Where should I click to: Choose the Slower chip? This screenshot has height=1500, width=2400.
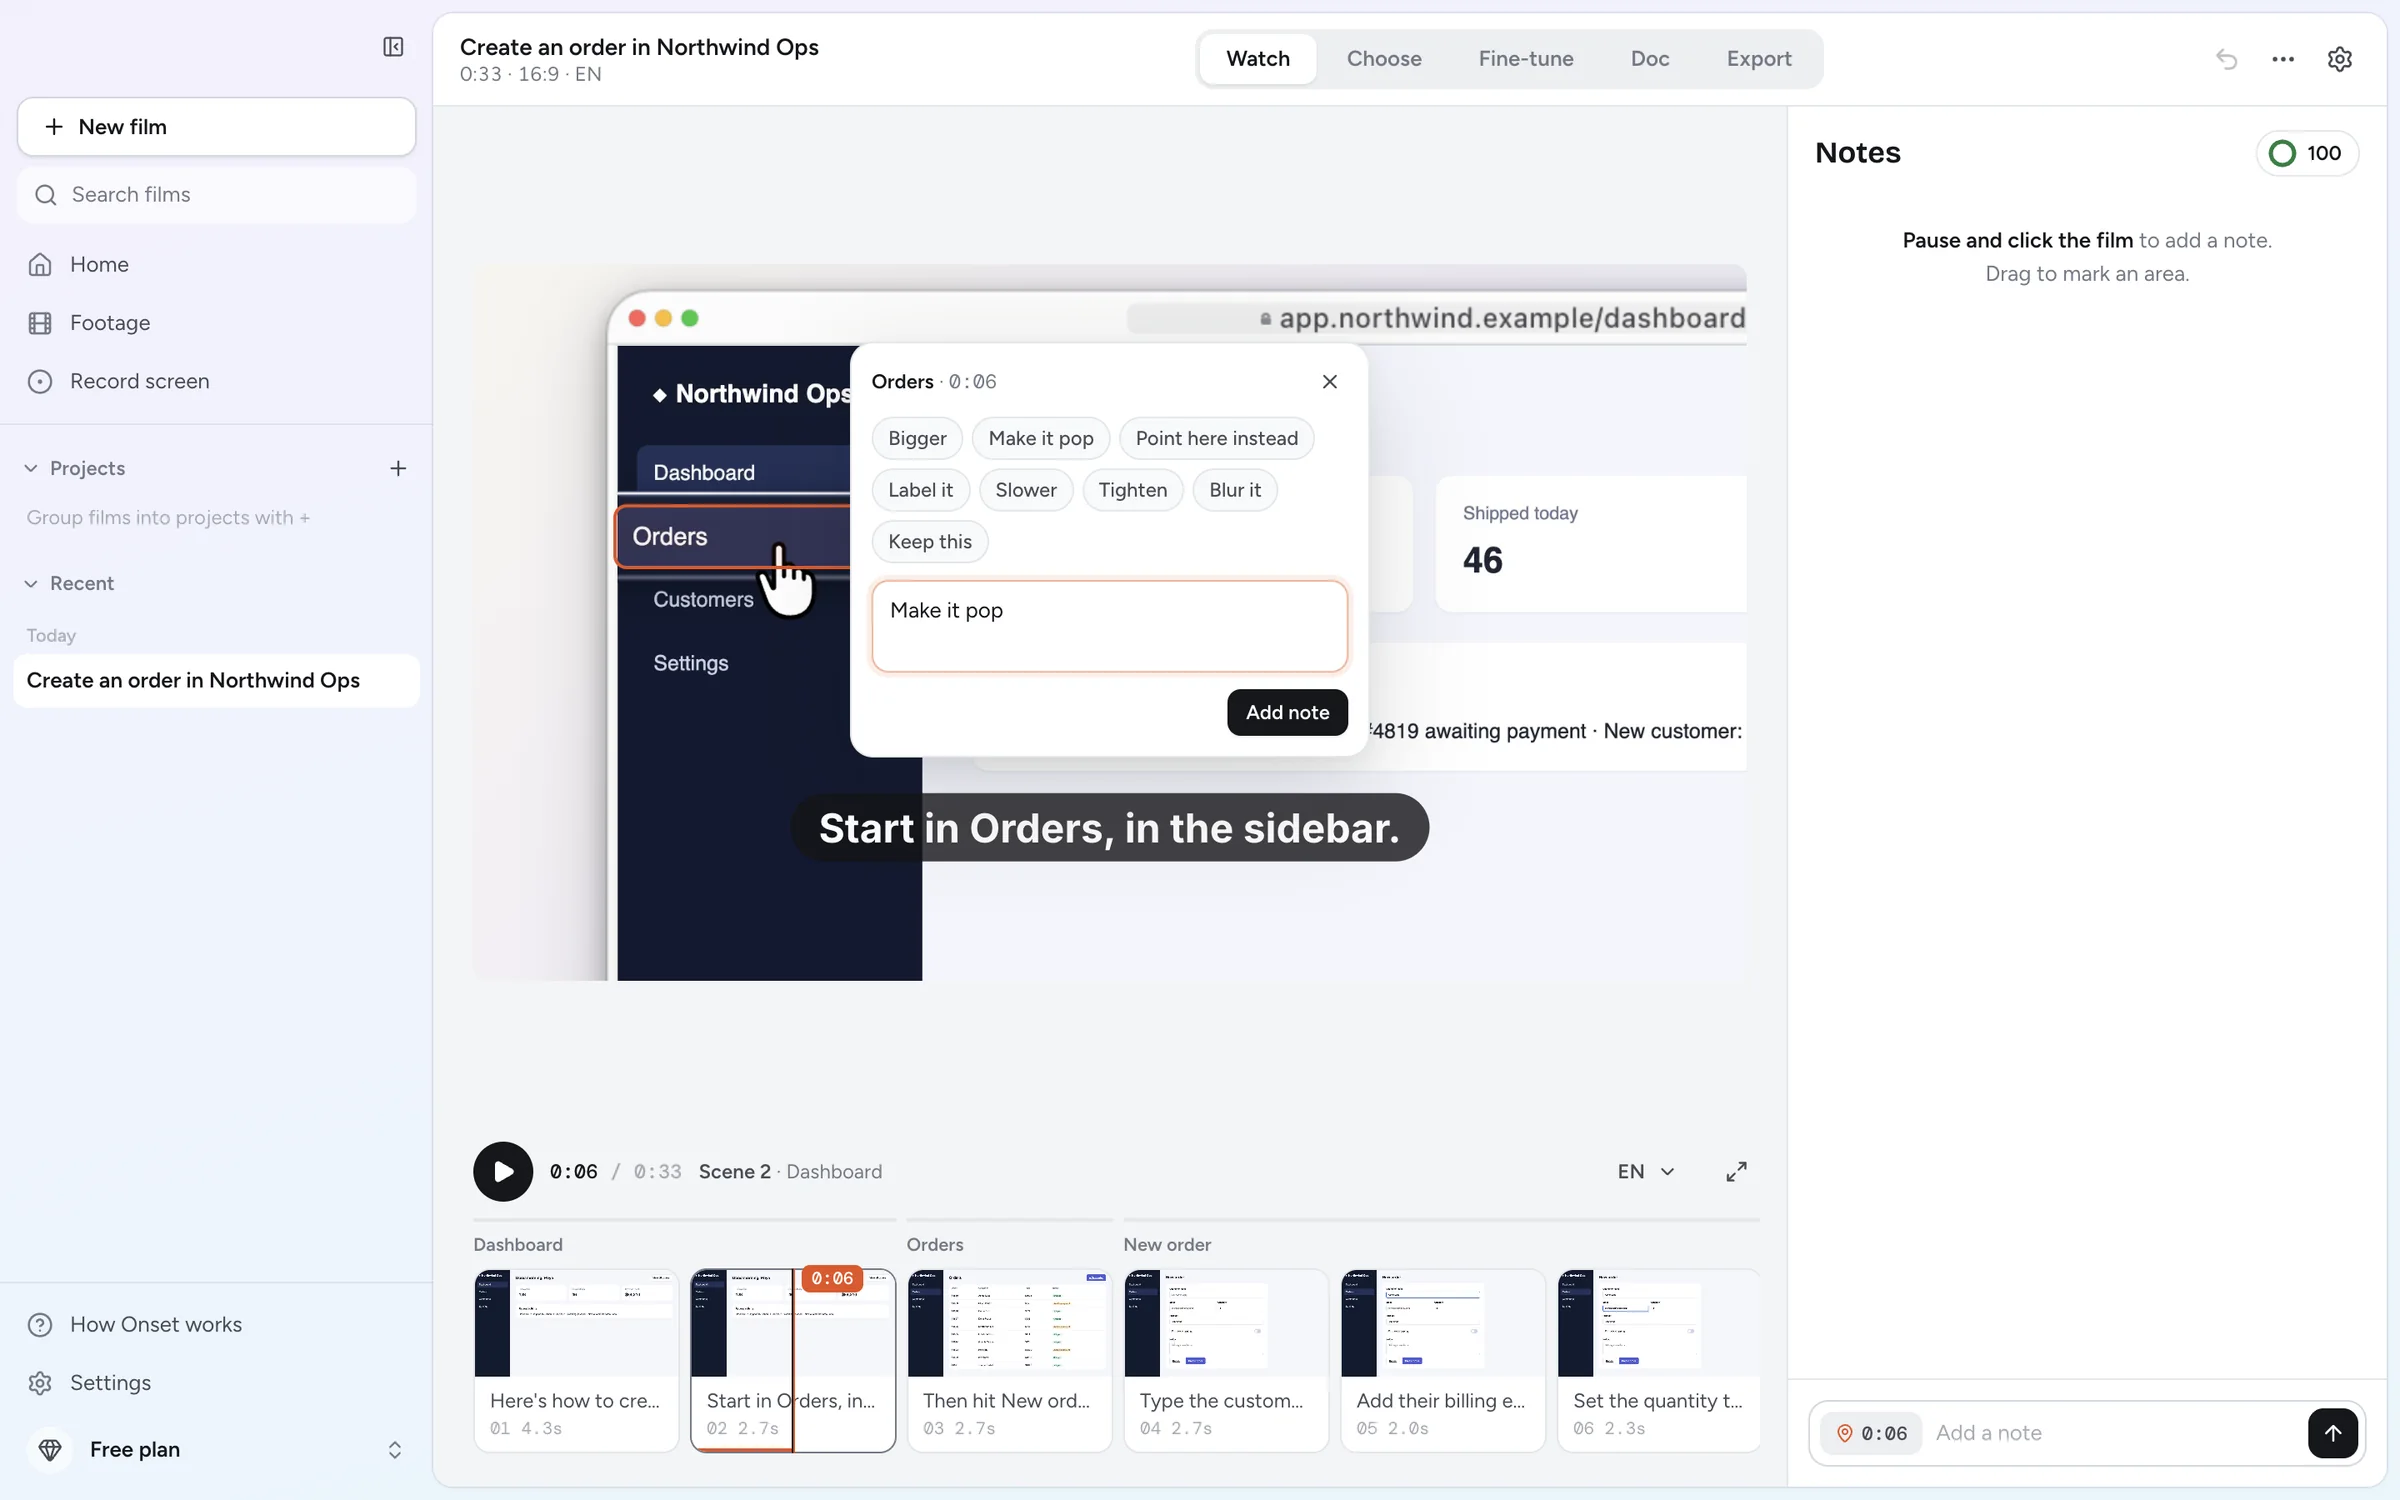coord(1026,490)
